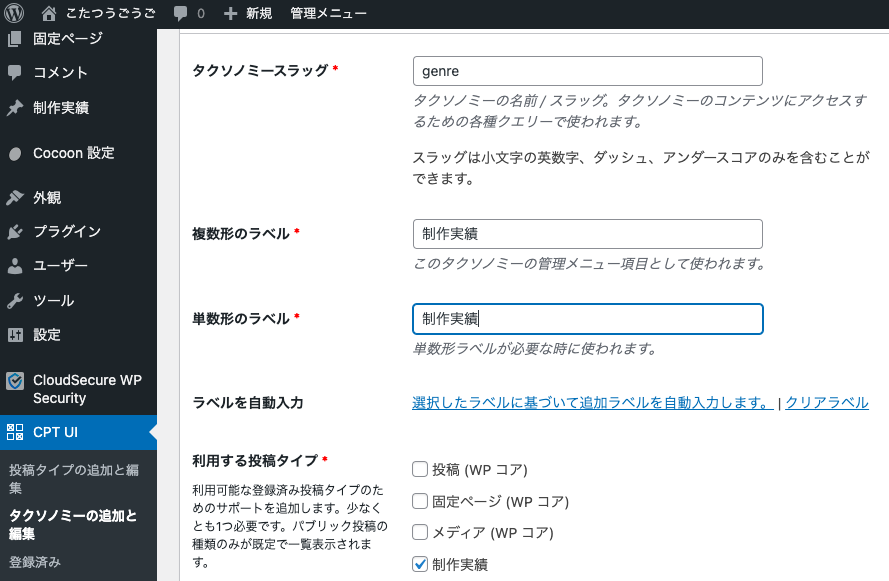Screen dimensions: 889x581
Task: Open the ユーザー sidebar menu
Action: (60, 266)
